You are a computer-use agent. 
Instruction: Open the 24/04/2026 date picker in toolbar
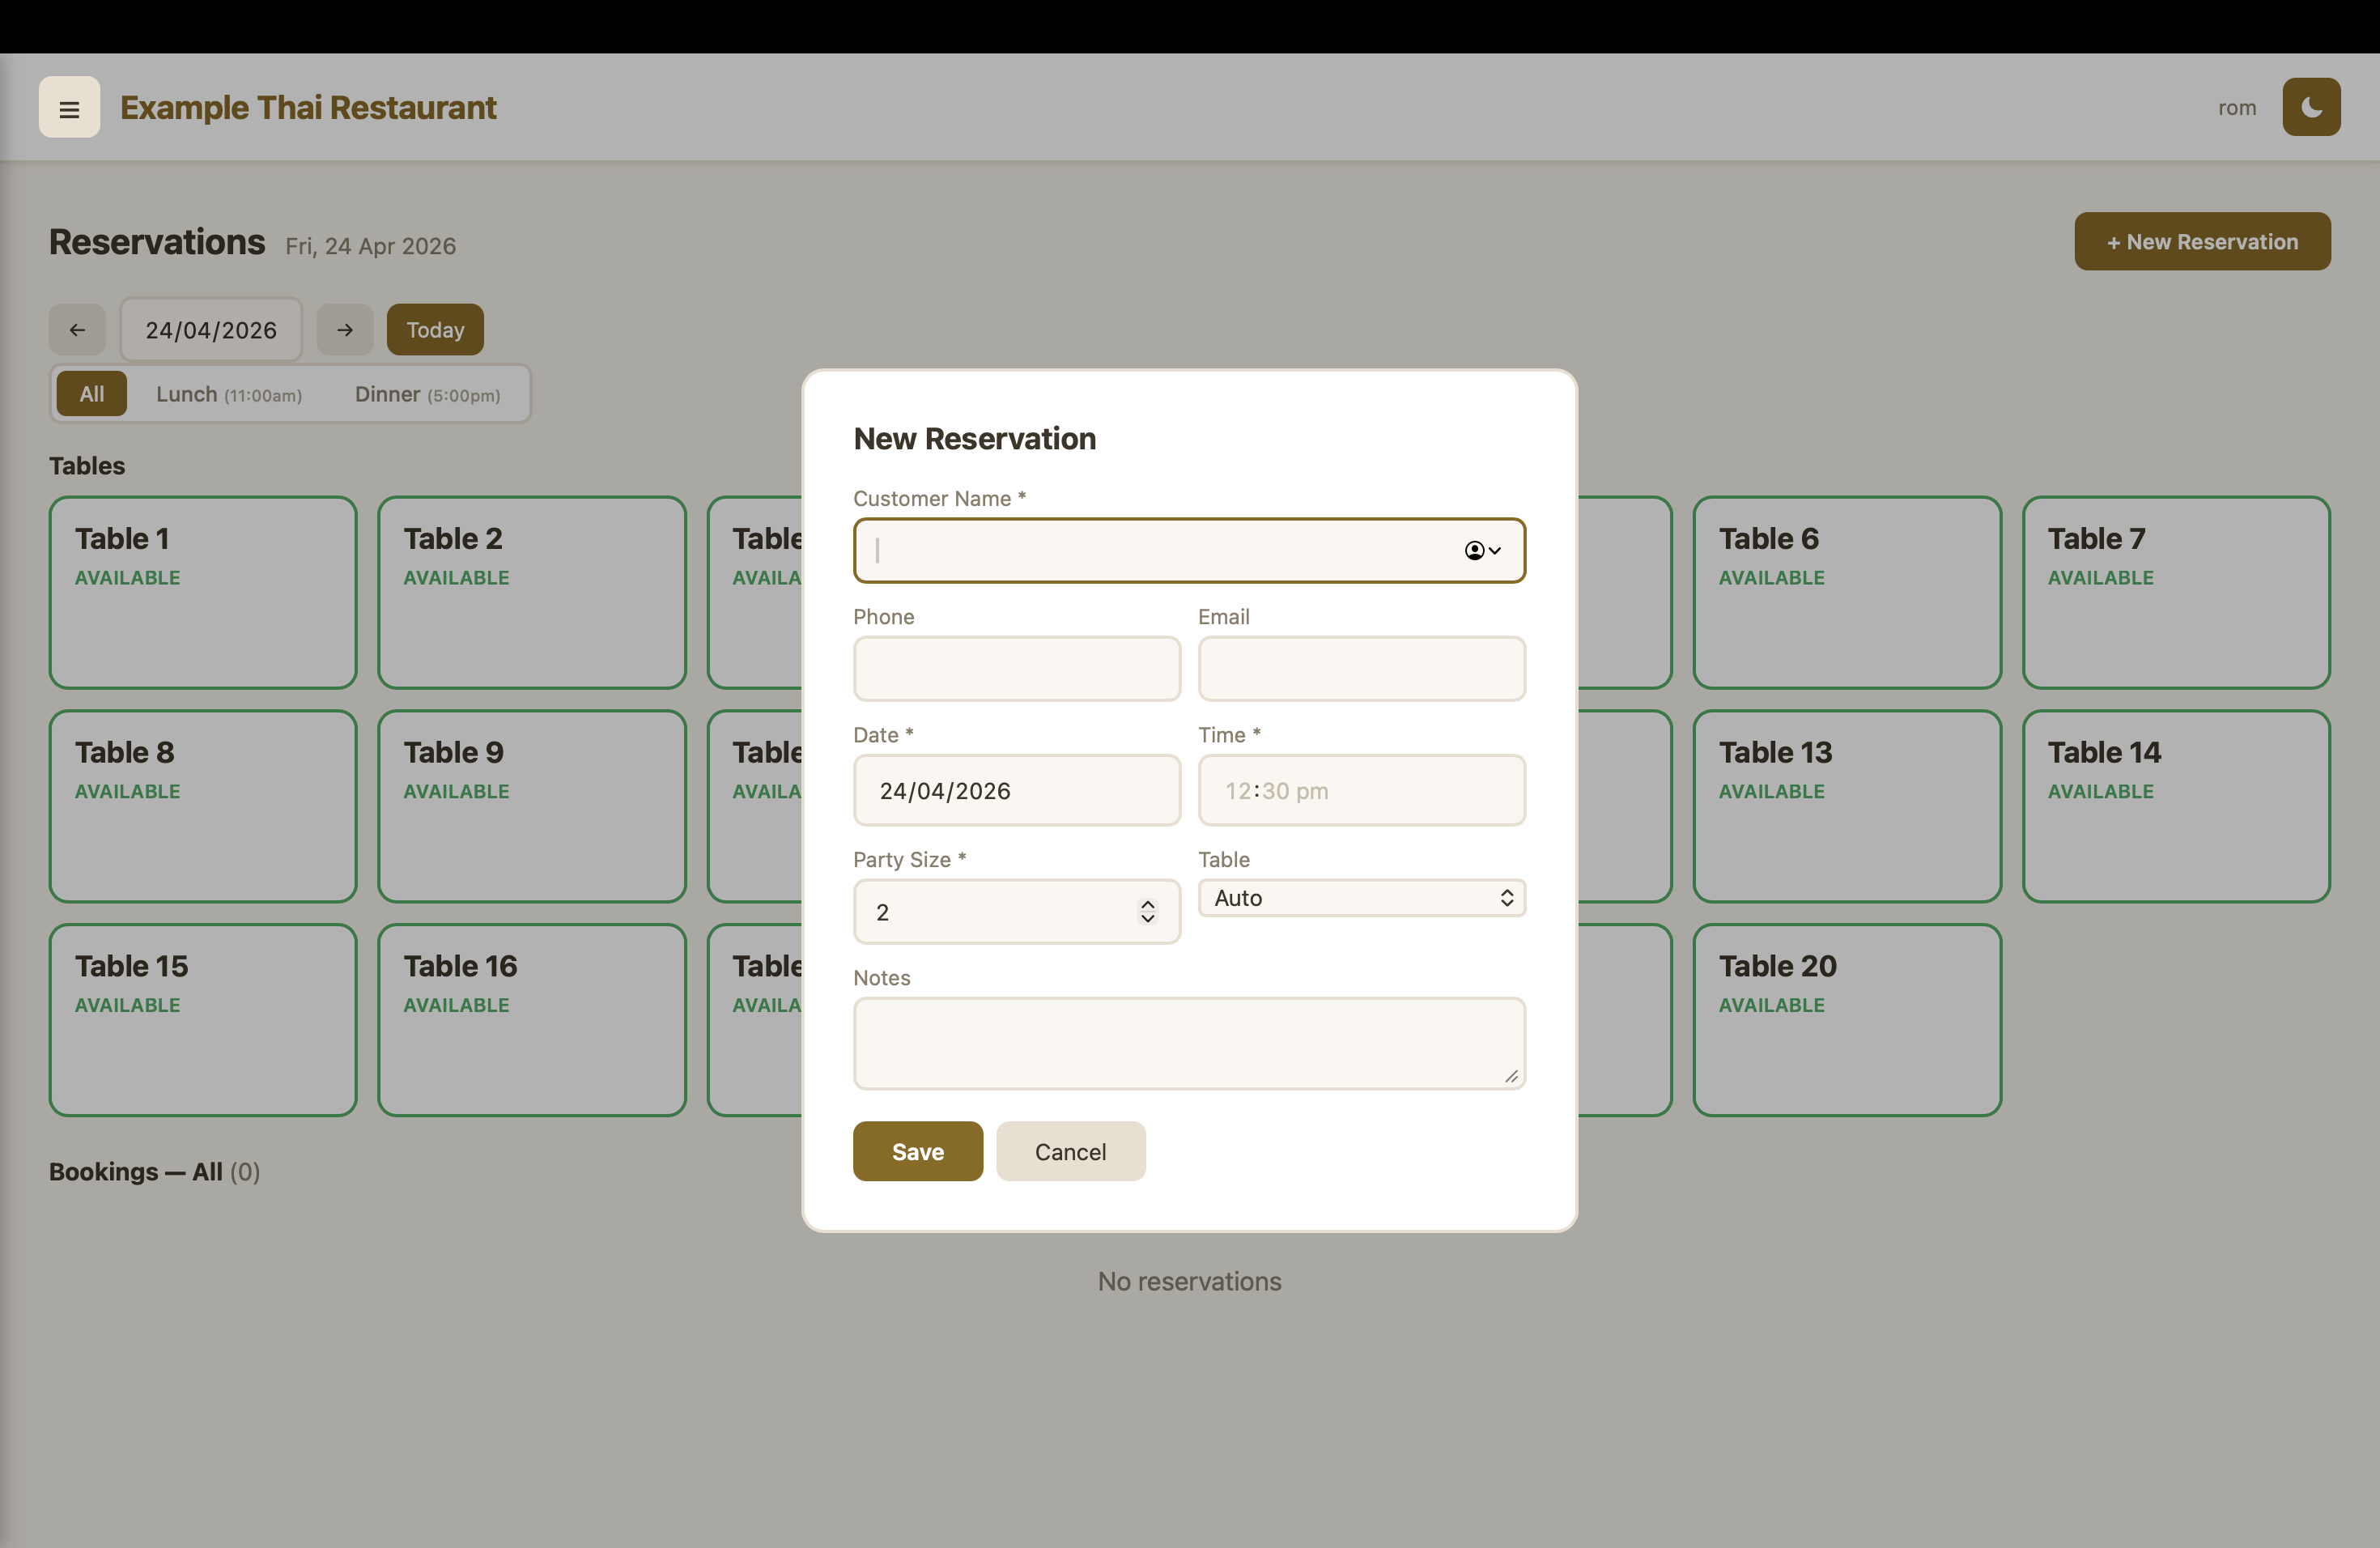(211, 330)
